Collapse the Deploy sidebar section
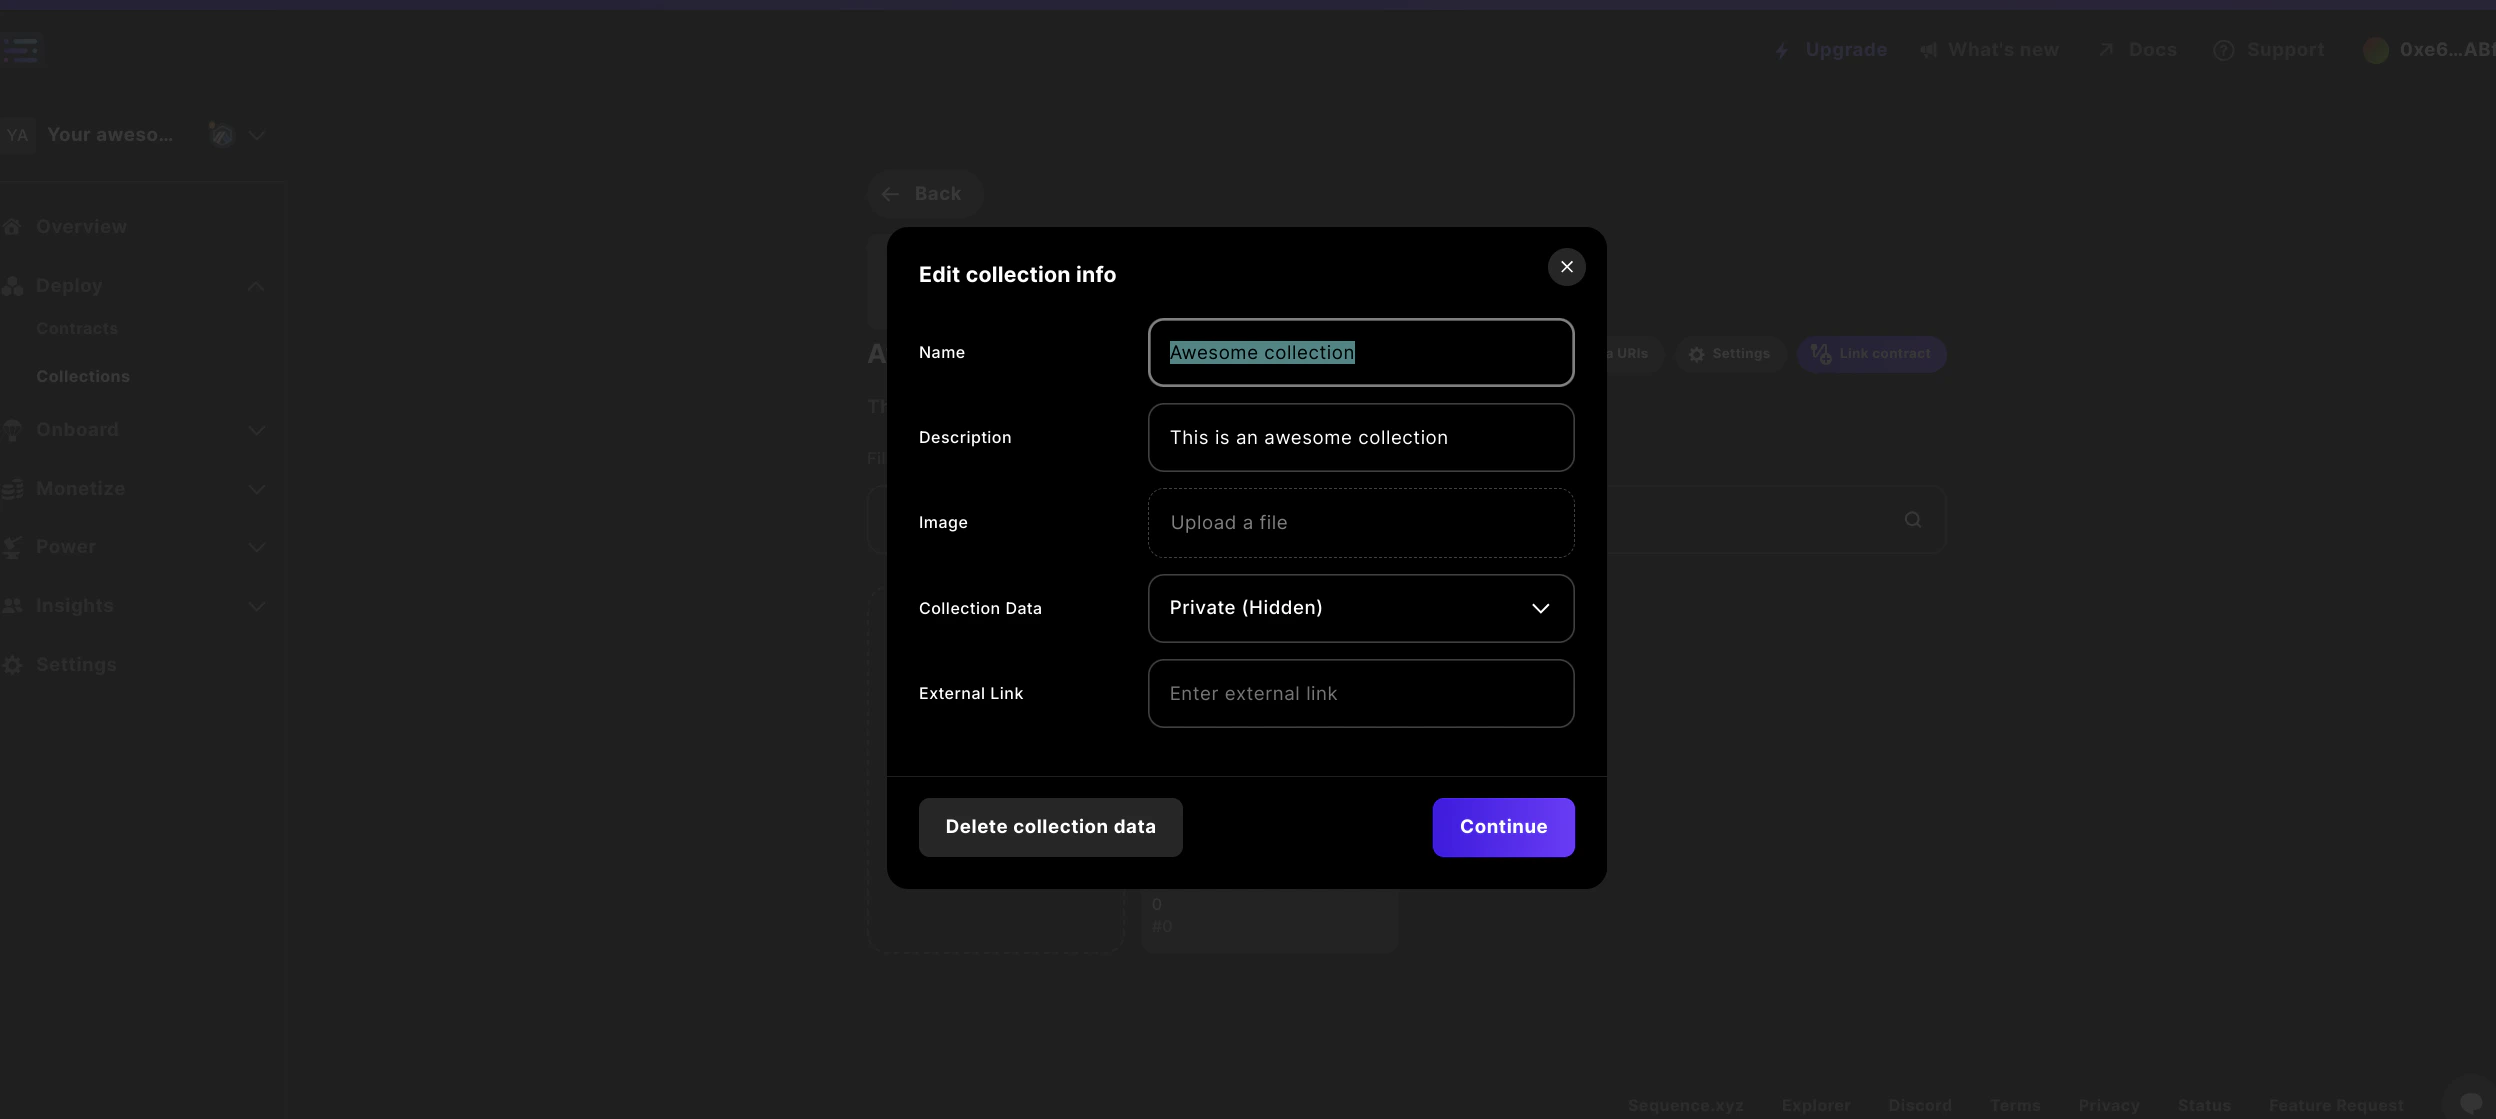Image resolution: width=2496 pixels, height=1119 pixels. point(256,286)
